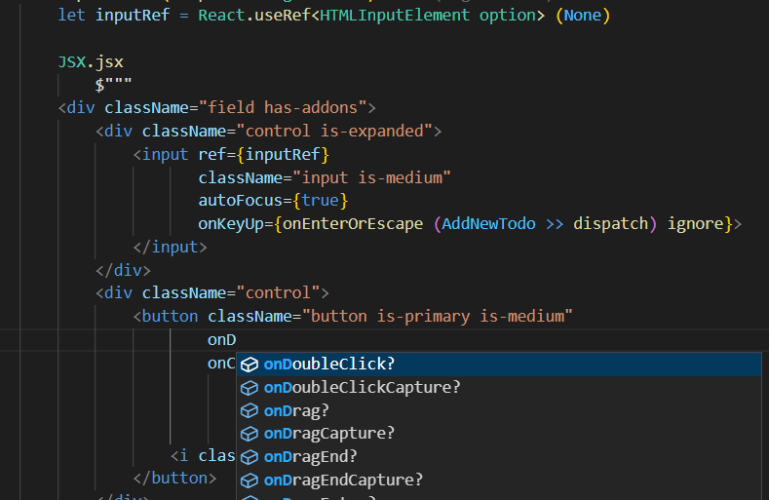Choose onDoubleClickCapture? from the suggestion list
Viewport: 769px width, 500px height.
362,387
